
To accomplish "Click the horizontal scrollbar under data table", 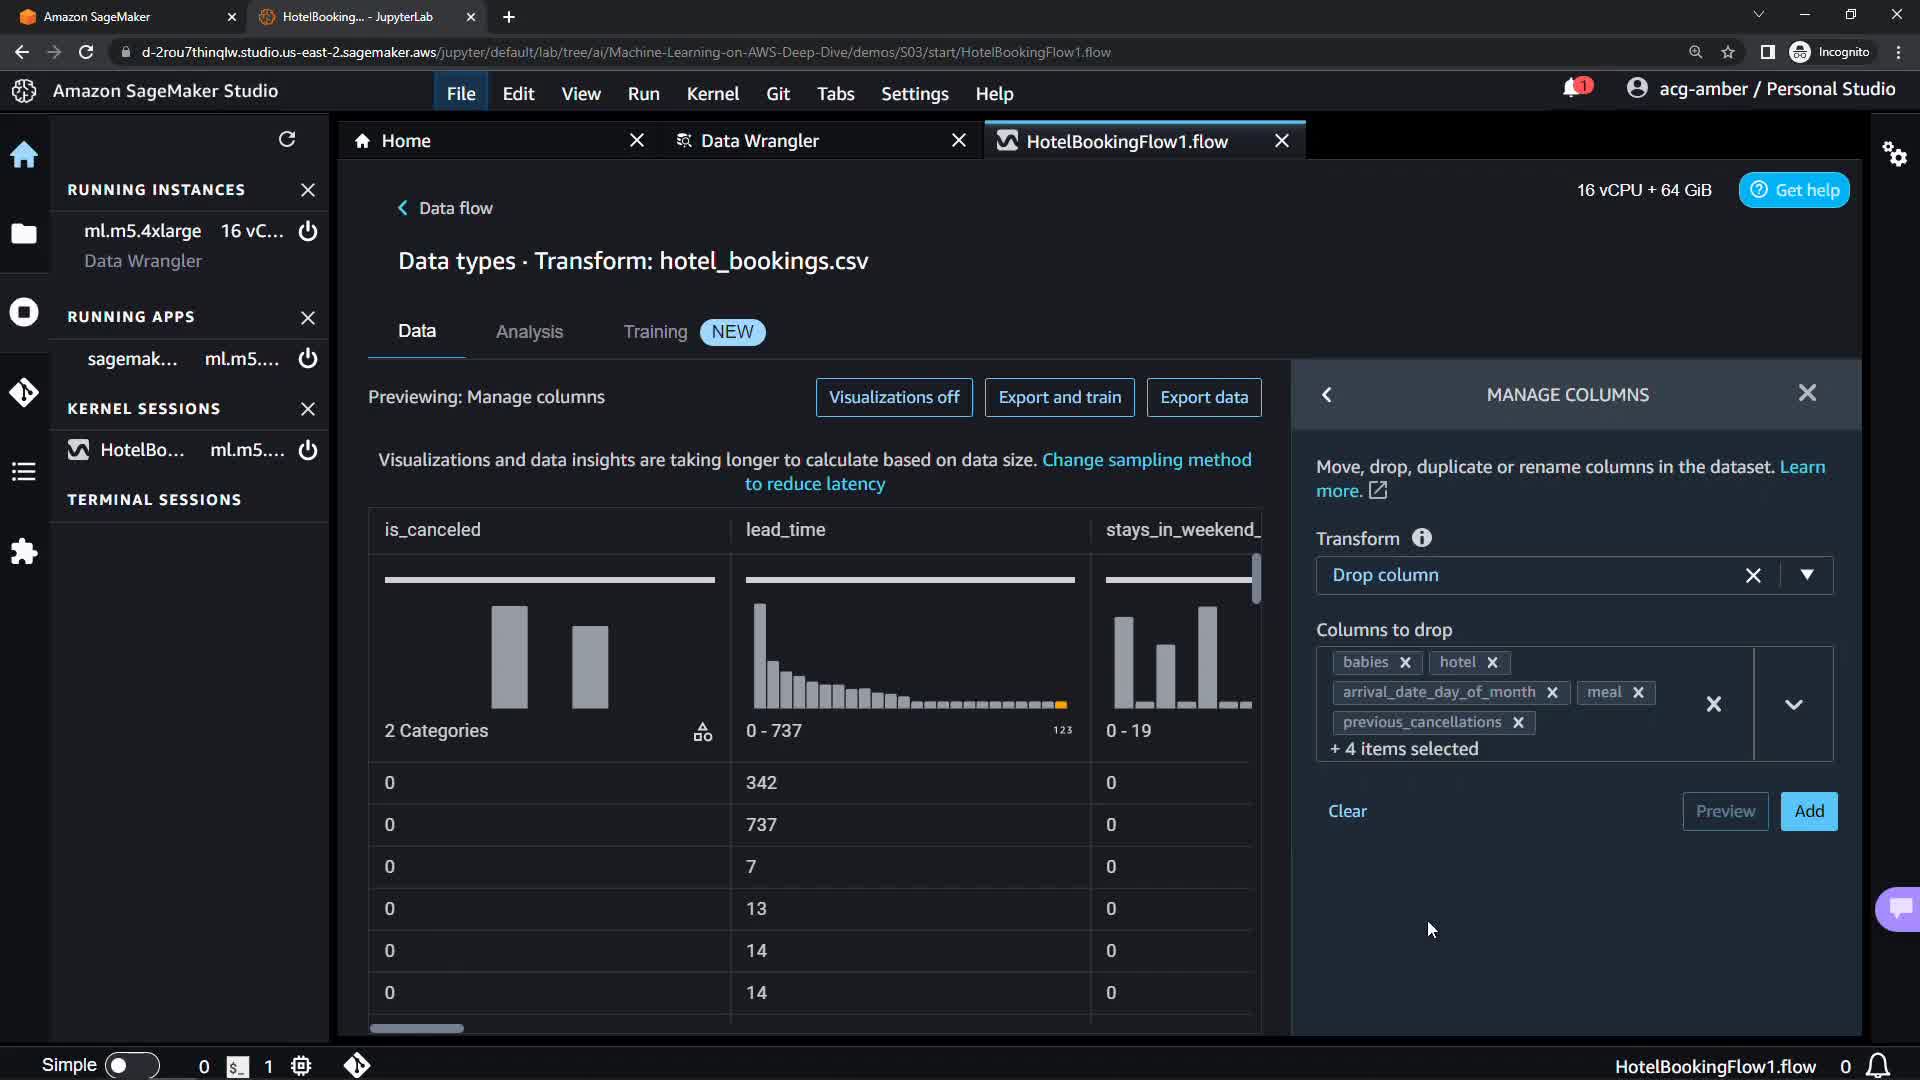I will click(x=417, y=1028).
